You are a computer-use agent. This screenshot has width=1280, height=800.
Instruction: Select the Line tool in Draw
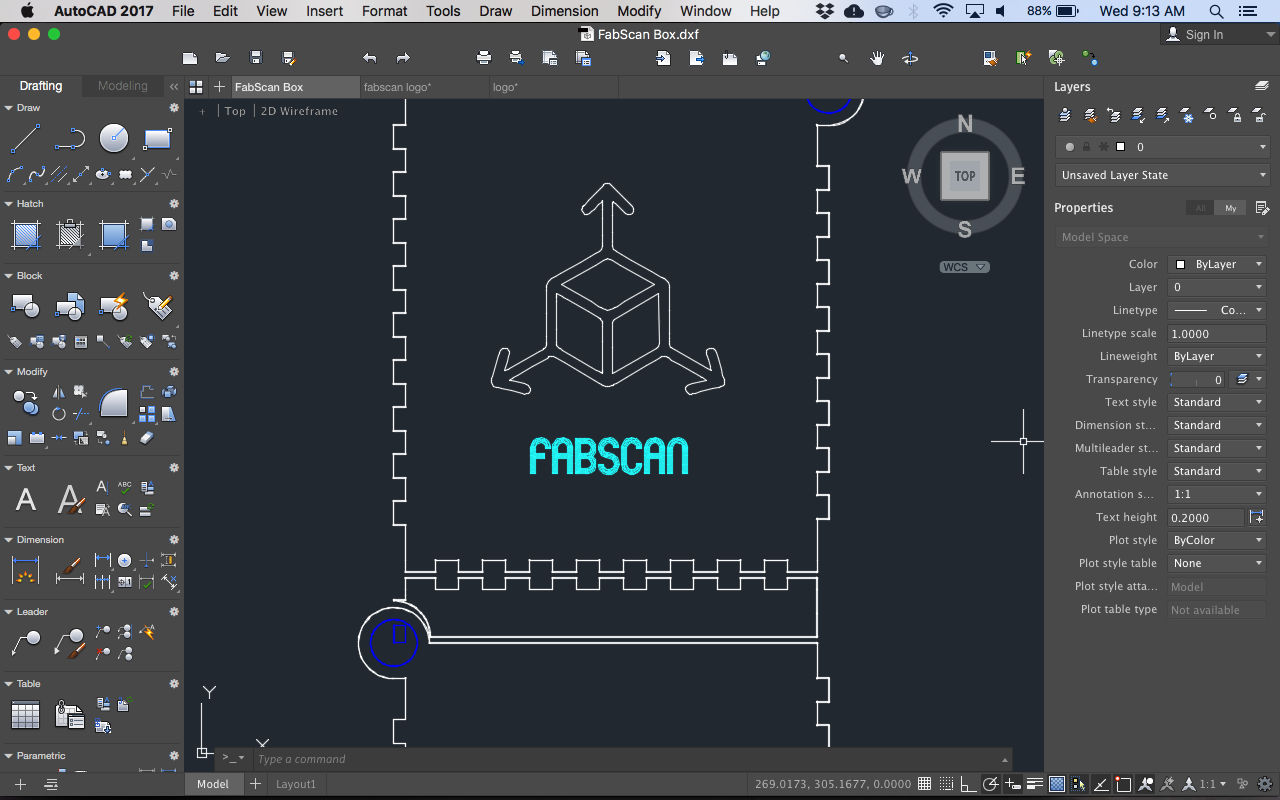(25, 139)
